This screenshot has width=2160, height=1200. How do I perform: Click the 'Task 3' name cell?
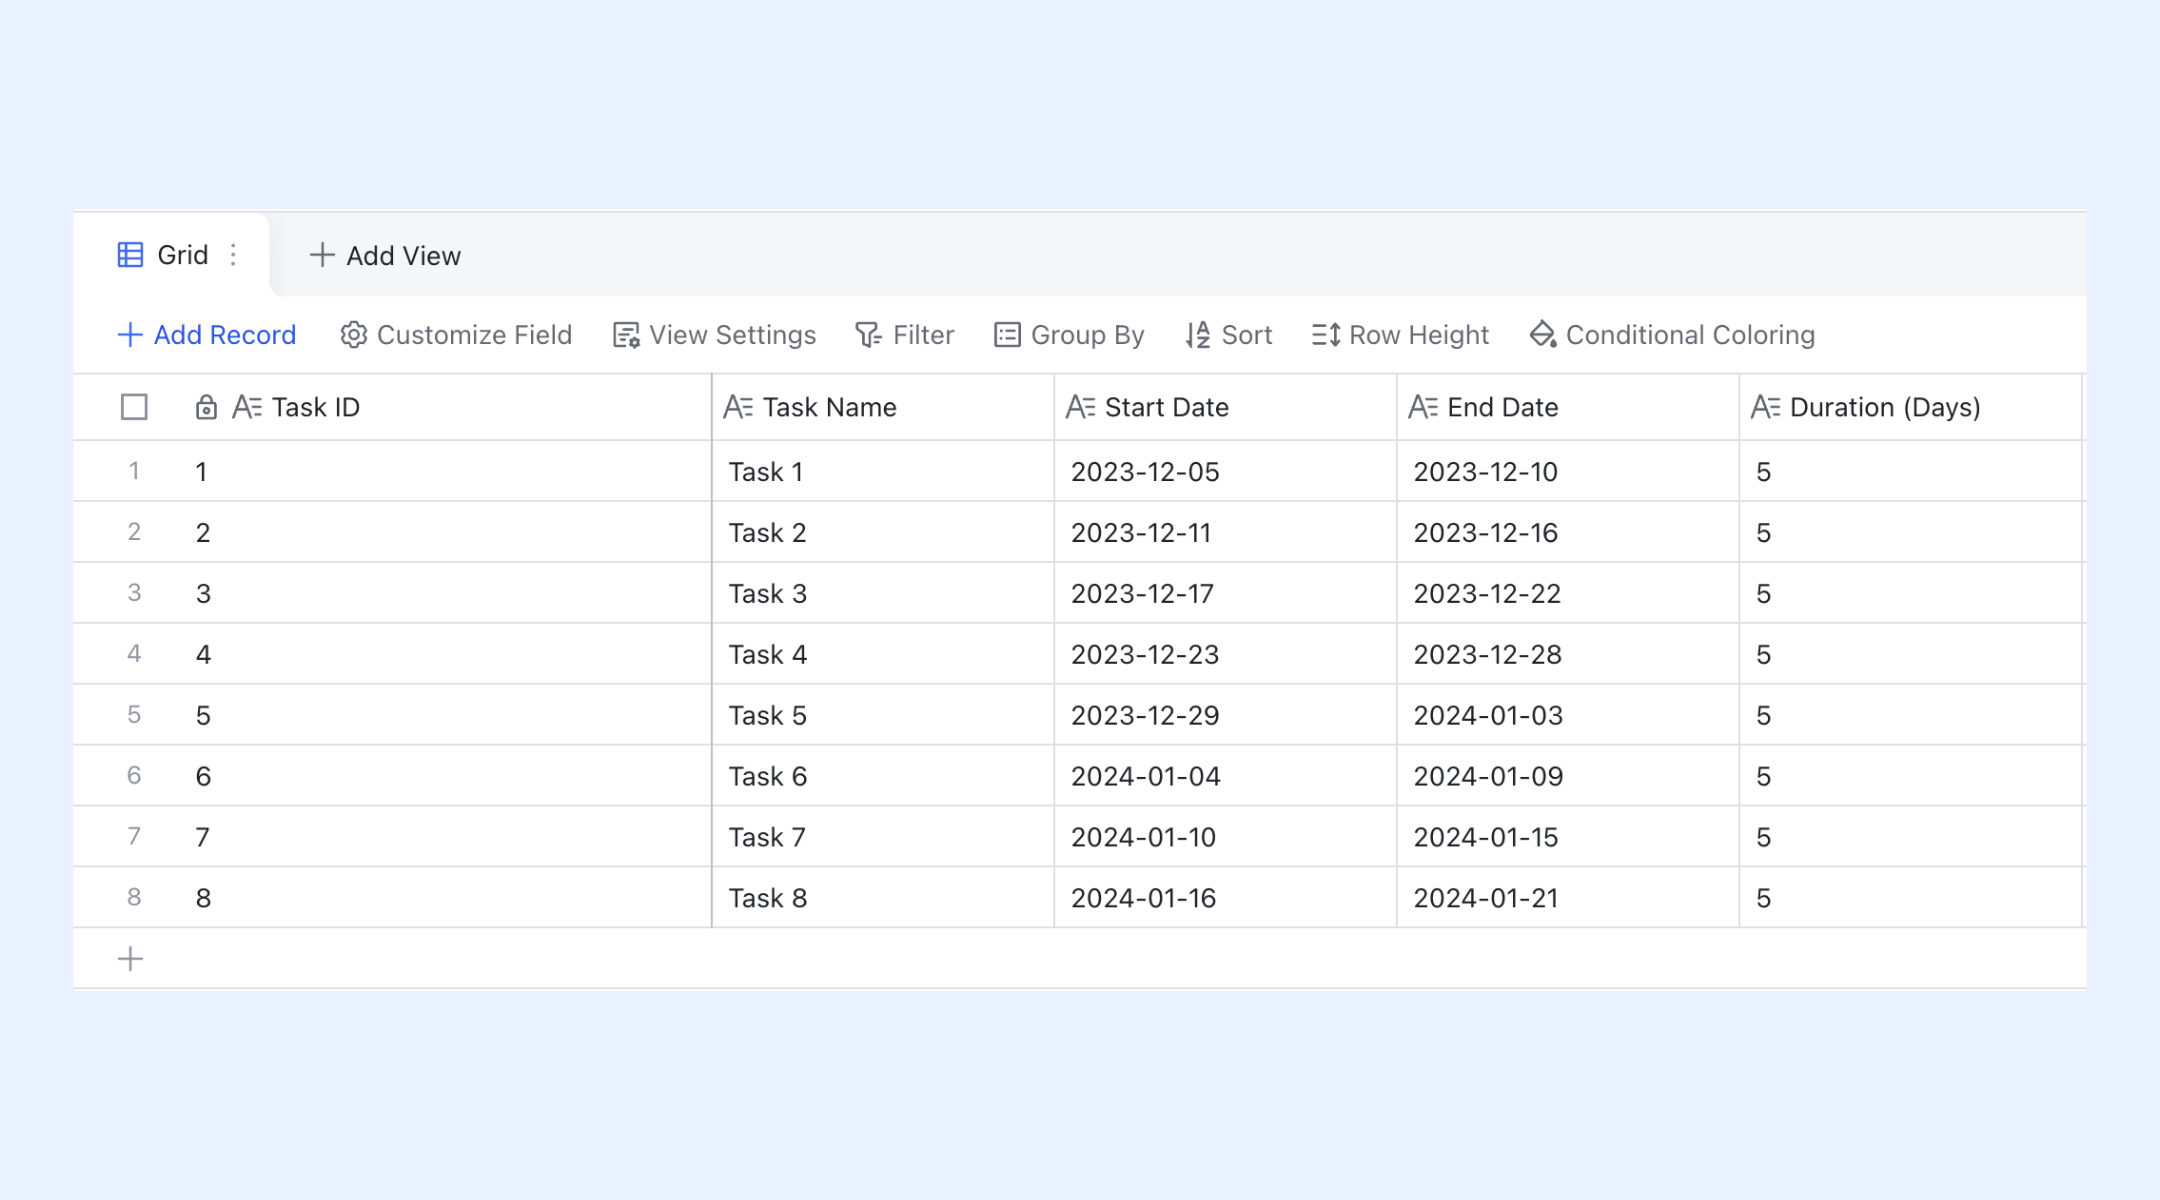883,593
